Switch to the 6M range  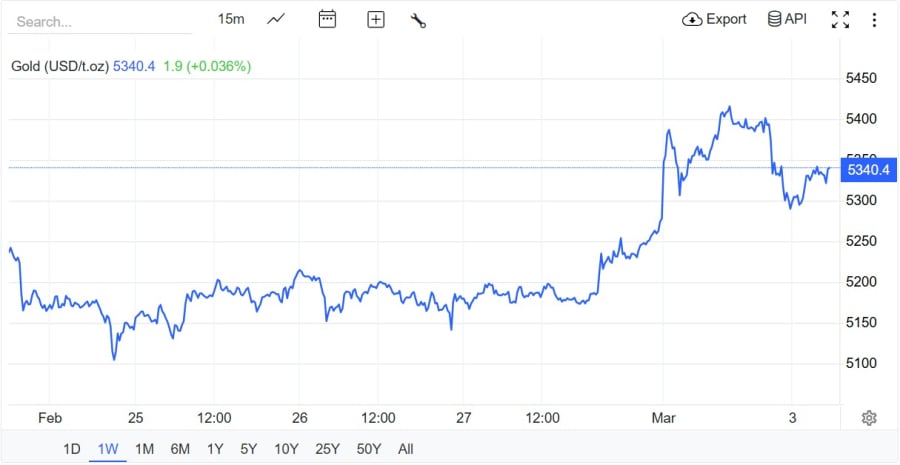tap(180, 449)
